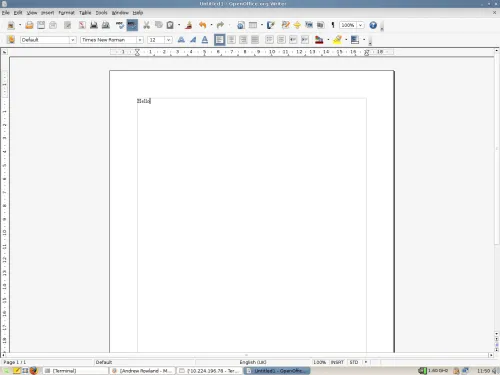Open the Font Color dropdown arrow

pyautogui.click(x=328, y=40)
